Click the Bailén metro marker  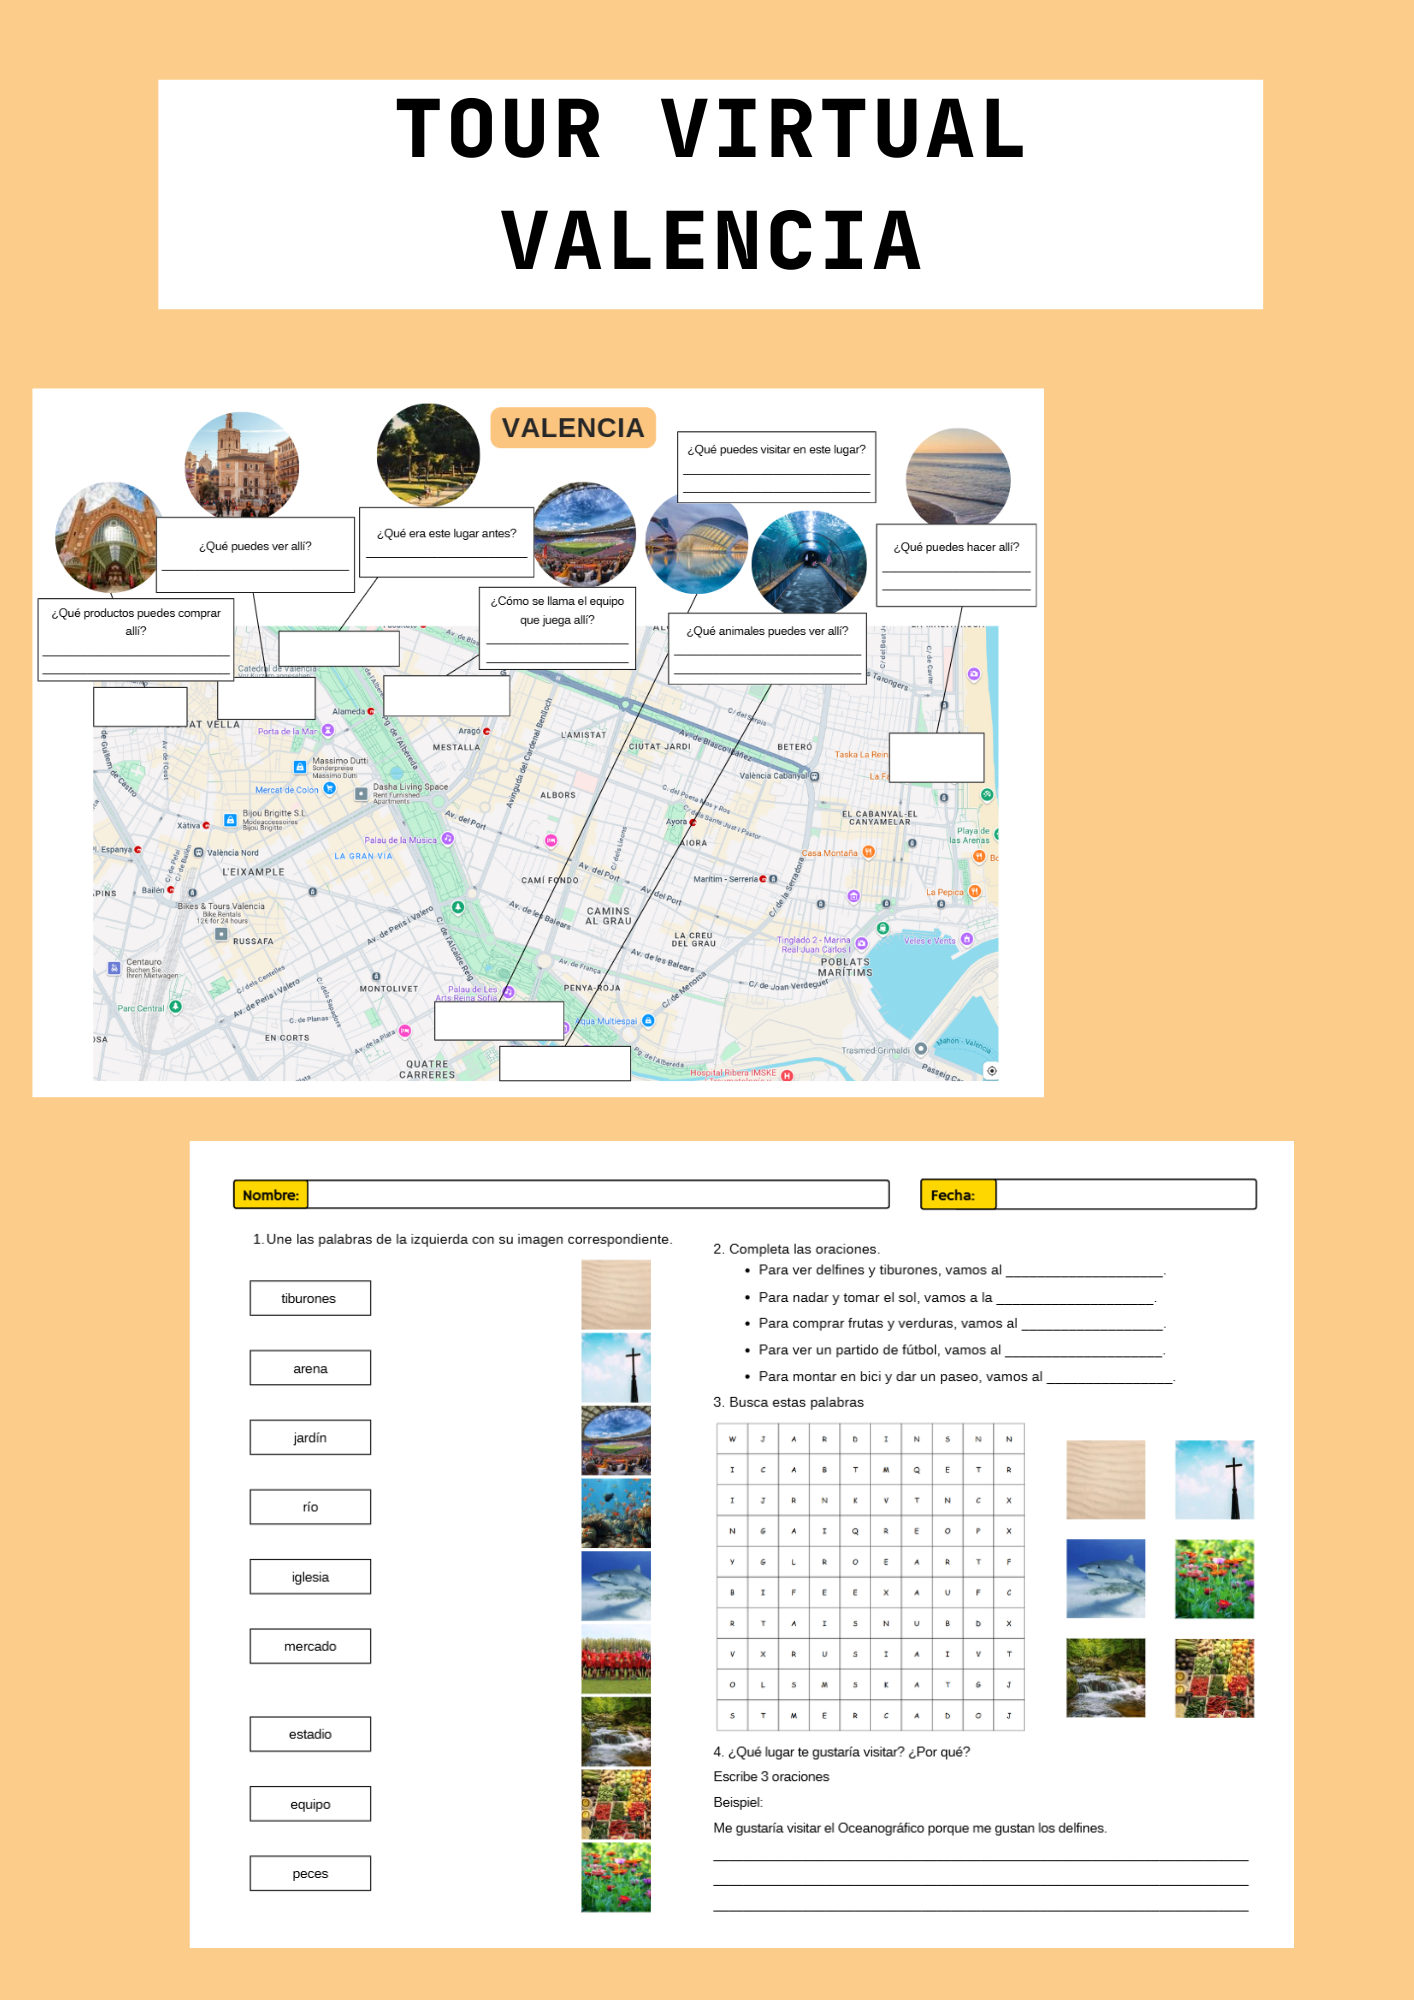[x=171, y=890]
